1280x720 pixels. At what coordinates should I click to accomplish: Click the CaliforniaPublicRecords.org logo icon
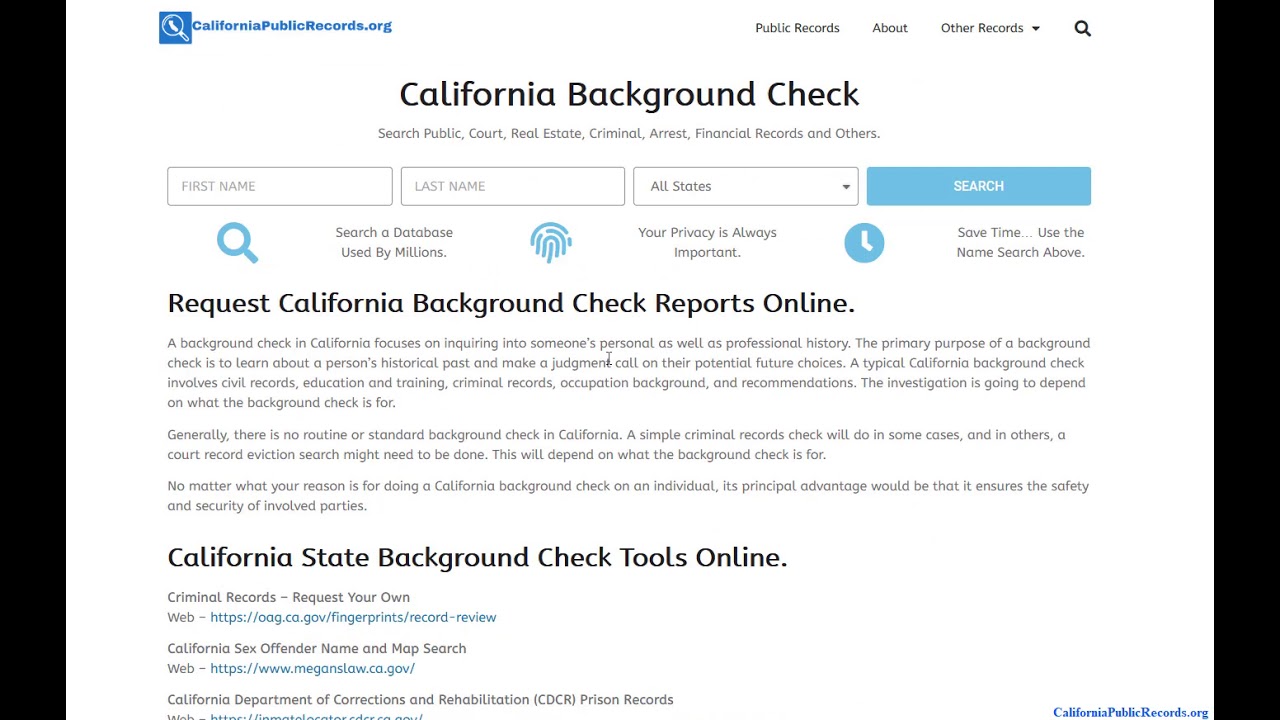pyautogui.click(x=175, y=27)
